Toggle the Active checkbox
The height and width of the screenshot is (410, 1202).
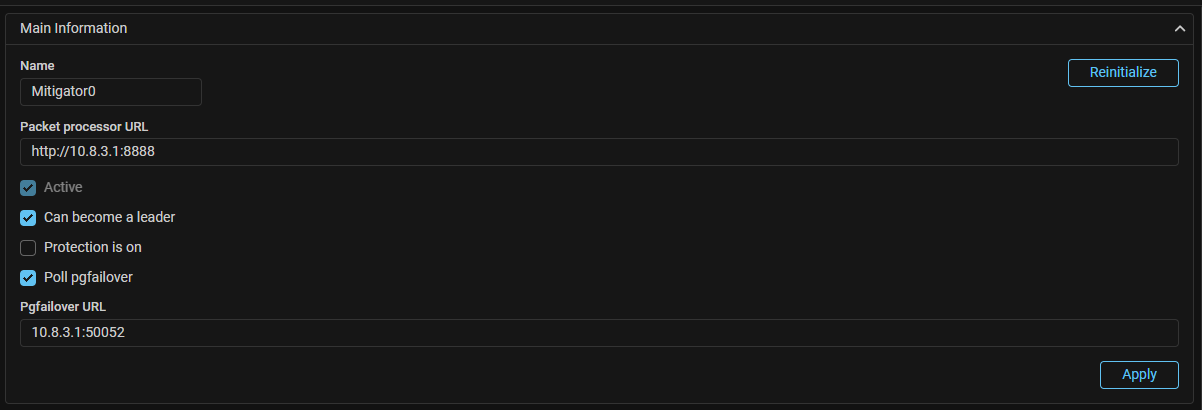click(28, 188)
